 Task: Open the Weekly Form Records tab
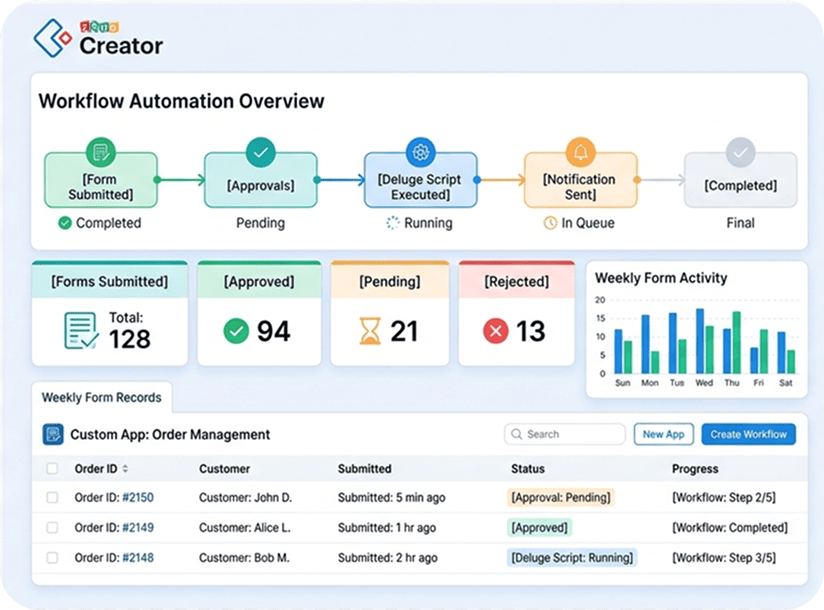click(x=101, y=398)
